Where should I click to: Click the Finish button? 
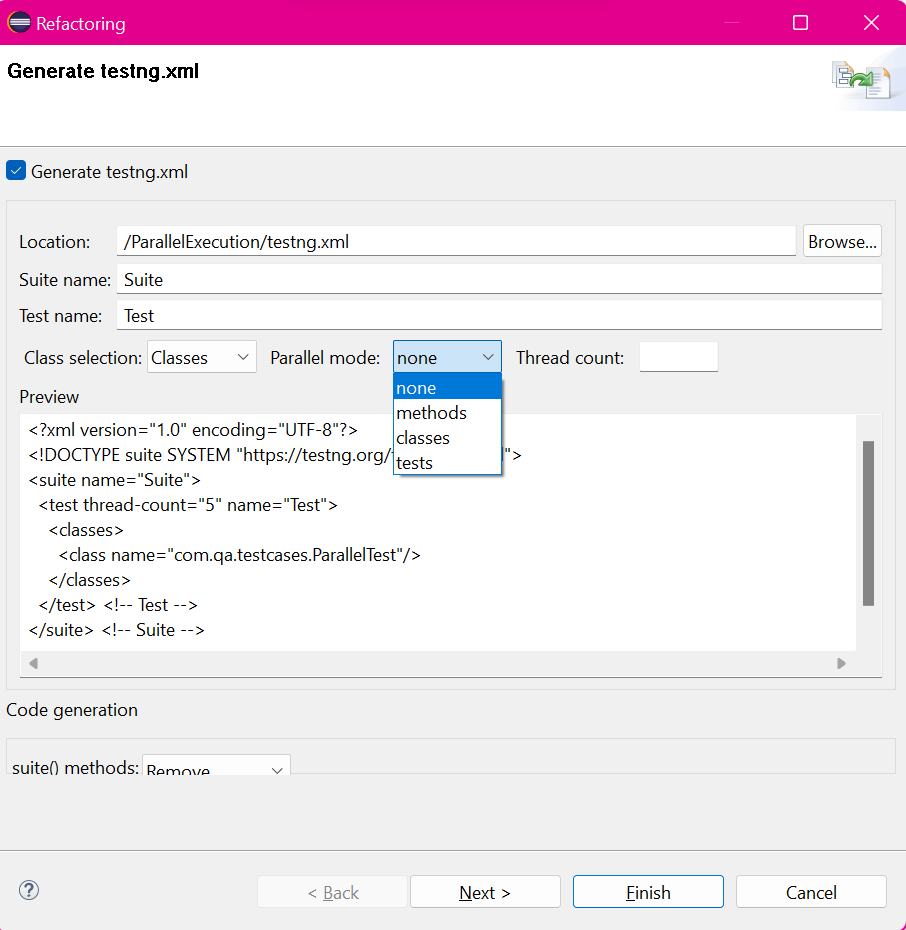pyautogui.click(x=648, y=891)
